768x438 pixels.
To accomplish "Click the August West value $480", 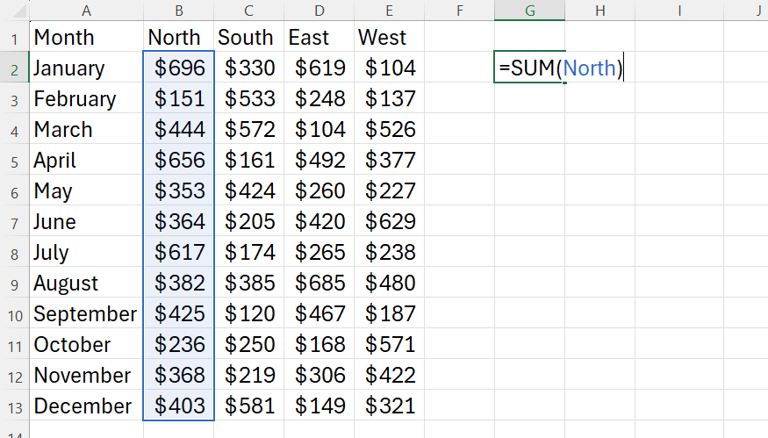I will (x=389, y=283).
